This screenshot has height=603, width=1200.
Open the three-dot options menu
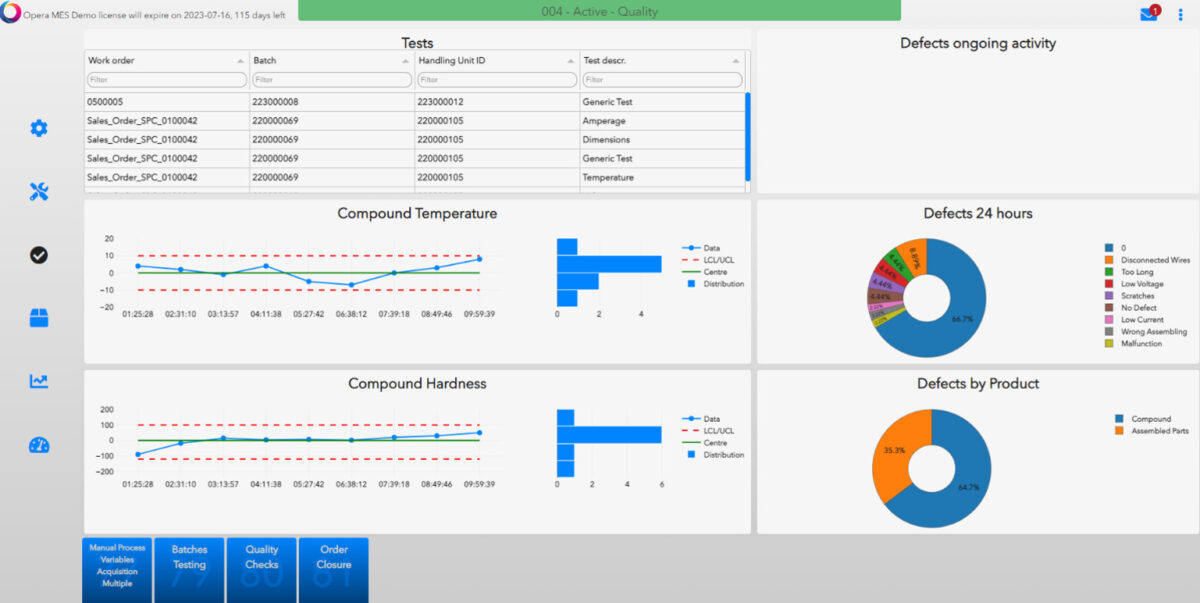click(x=1180, y=14)
